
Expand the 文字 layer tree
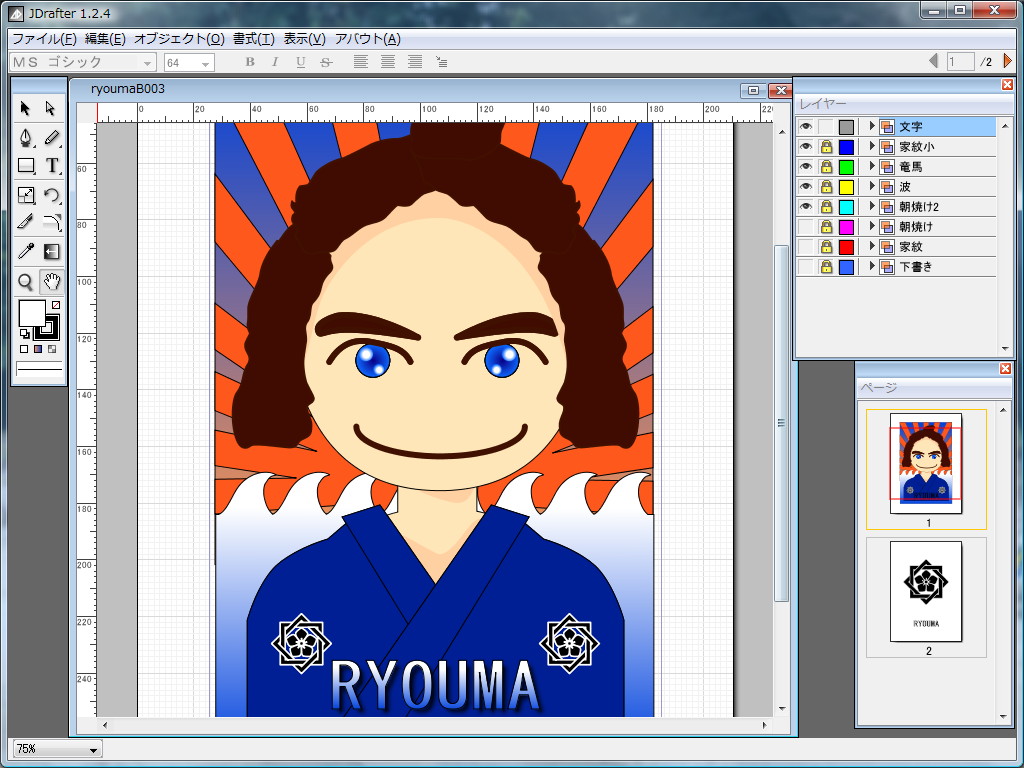871,126
